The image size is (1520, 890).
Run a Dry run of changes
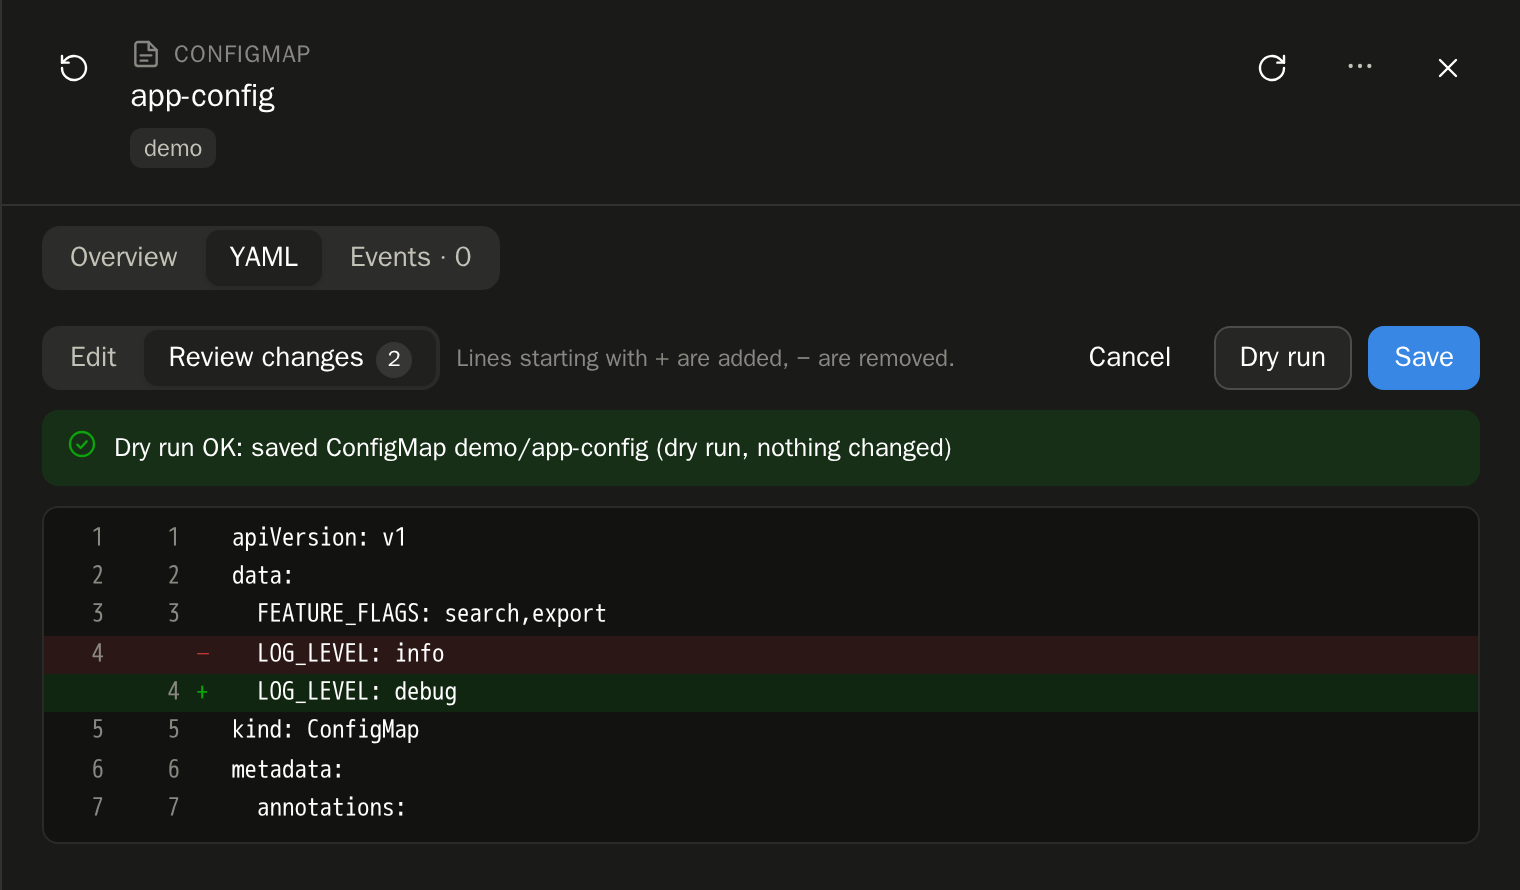pos(1283,357)
